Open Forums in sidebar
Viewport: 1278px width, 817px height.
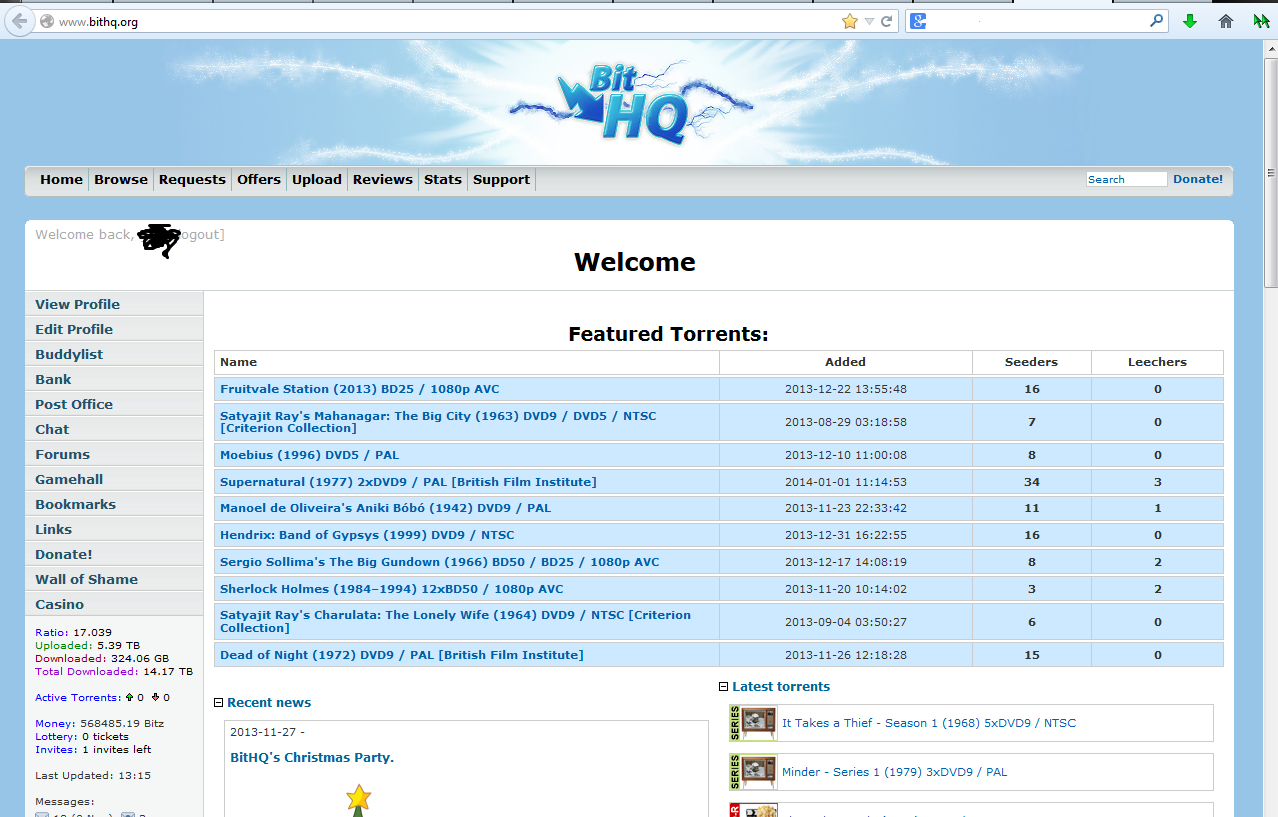[x=114, y=454]
